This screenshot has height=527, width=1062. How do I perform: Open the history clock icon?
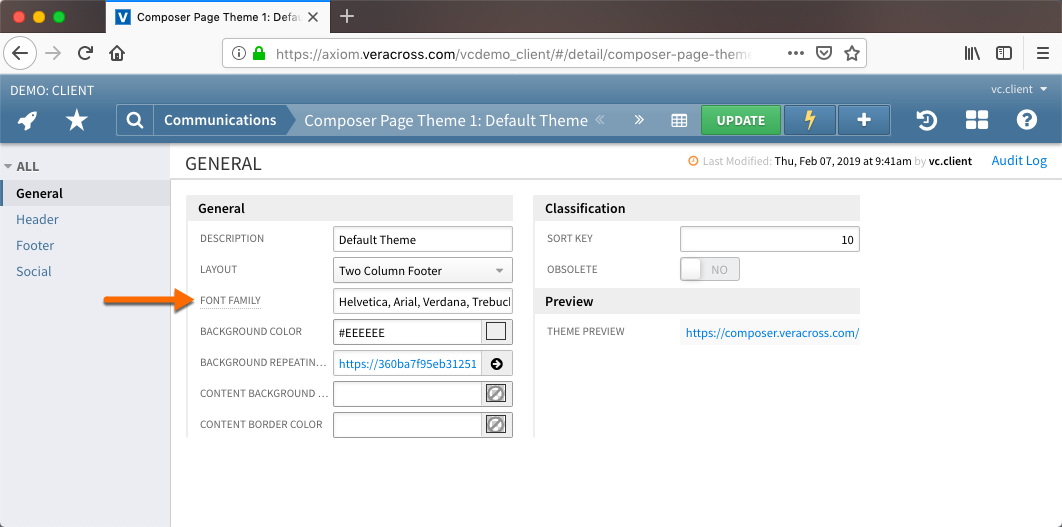[x=927, y=120]
